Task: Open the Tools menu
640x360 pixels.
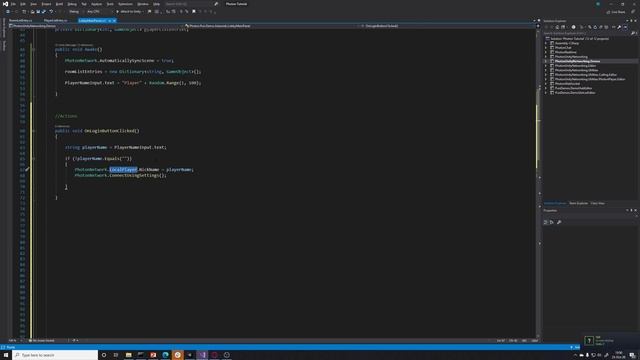Action: click(x=110, y=4)
